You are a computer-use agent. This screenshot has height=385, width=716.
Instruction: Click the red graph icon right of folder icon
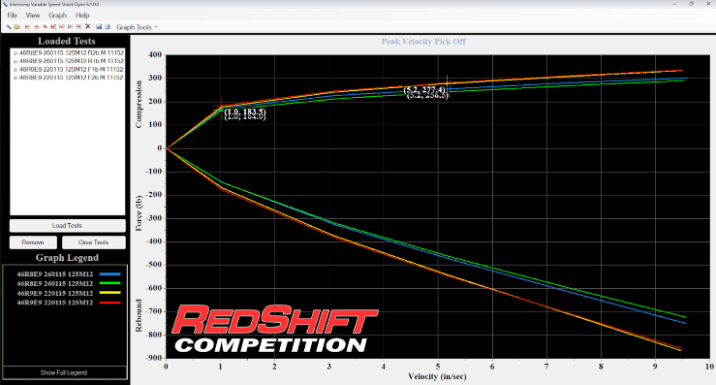(27, 27)
